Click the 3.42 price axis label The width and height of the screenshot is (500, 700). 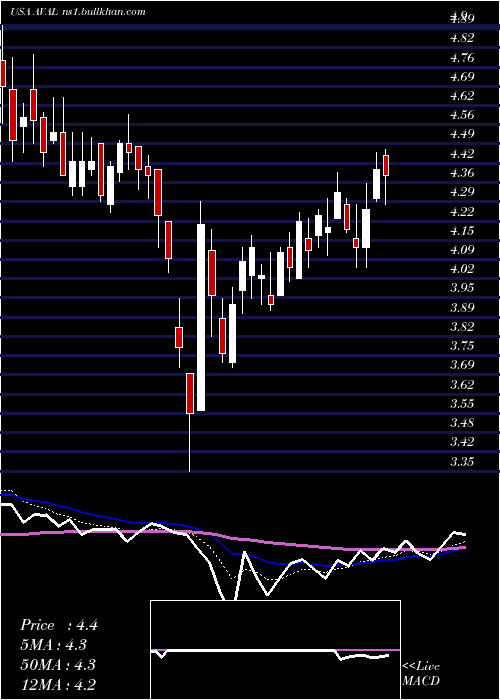(x=462, y=442)
